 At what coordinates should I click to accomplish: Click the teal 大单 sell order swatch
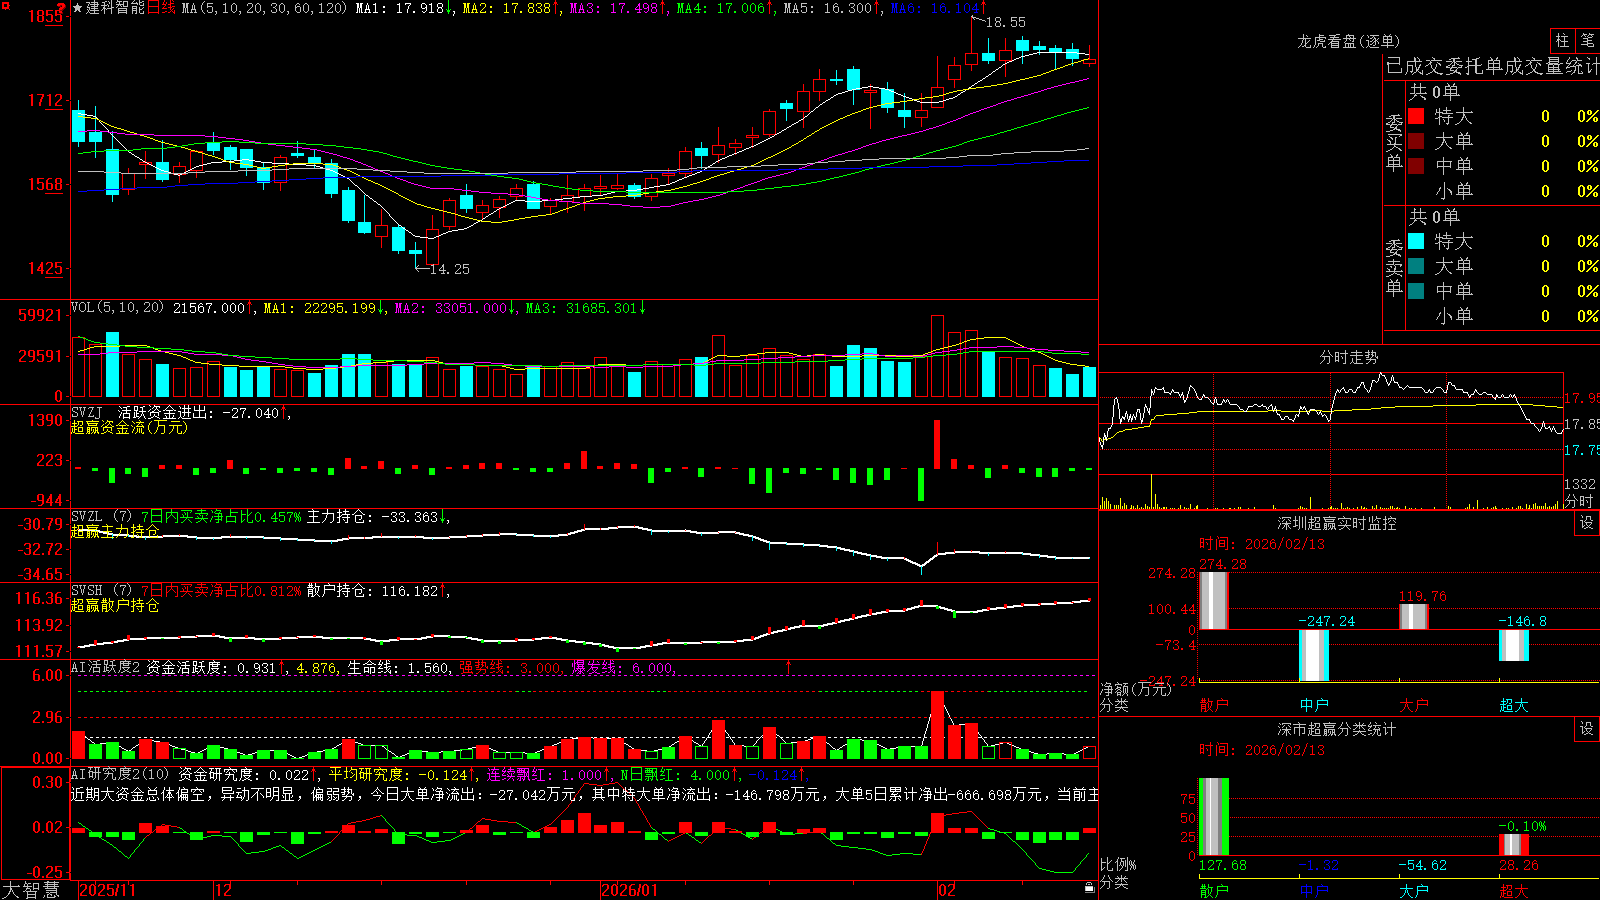click(1416, 266)
